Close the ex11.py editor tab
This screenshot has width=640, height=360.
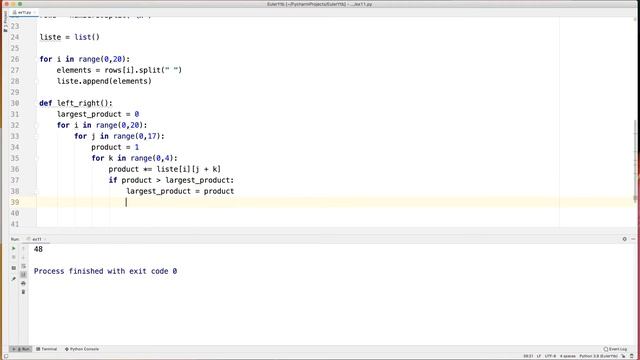pyautogui.click(x=35, y=13)
